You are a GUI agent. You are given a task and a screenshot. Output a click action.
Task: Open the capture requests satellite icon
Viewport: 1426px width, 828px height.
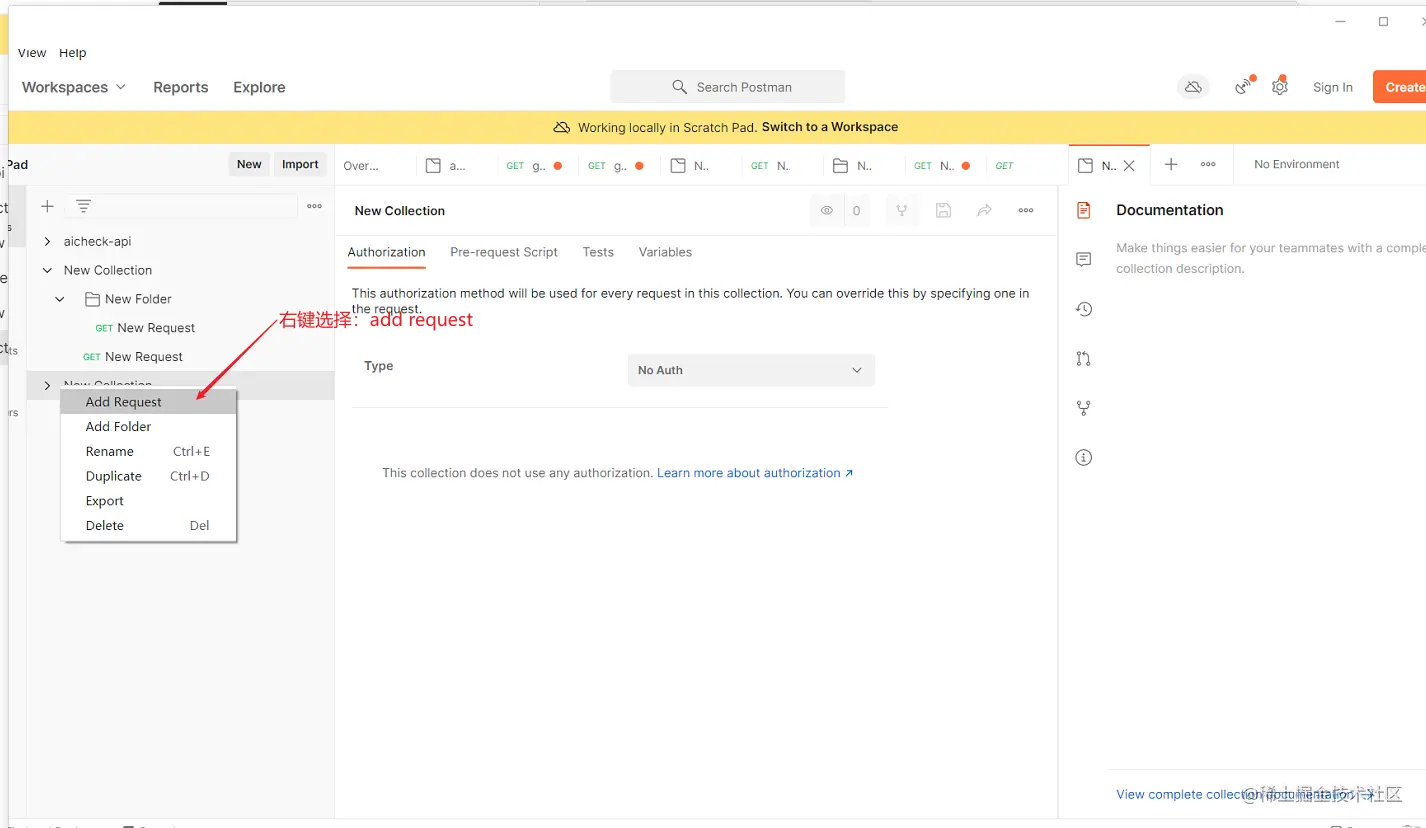1243,86
